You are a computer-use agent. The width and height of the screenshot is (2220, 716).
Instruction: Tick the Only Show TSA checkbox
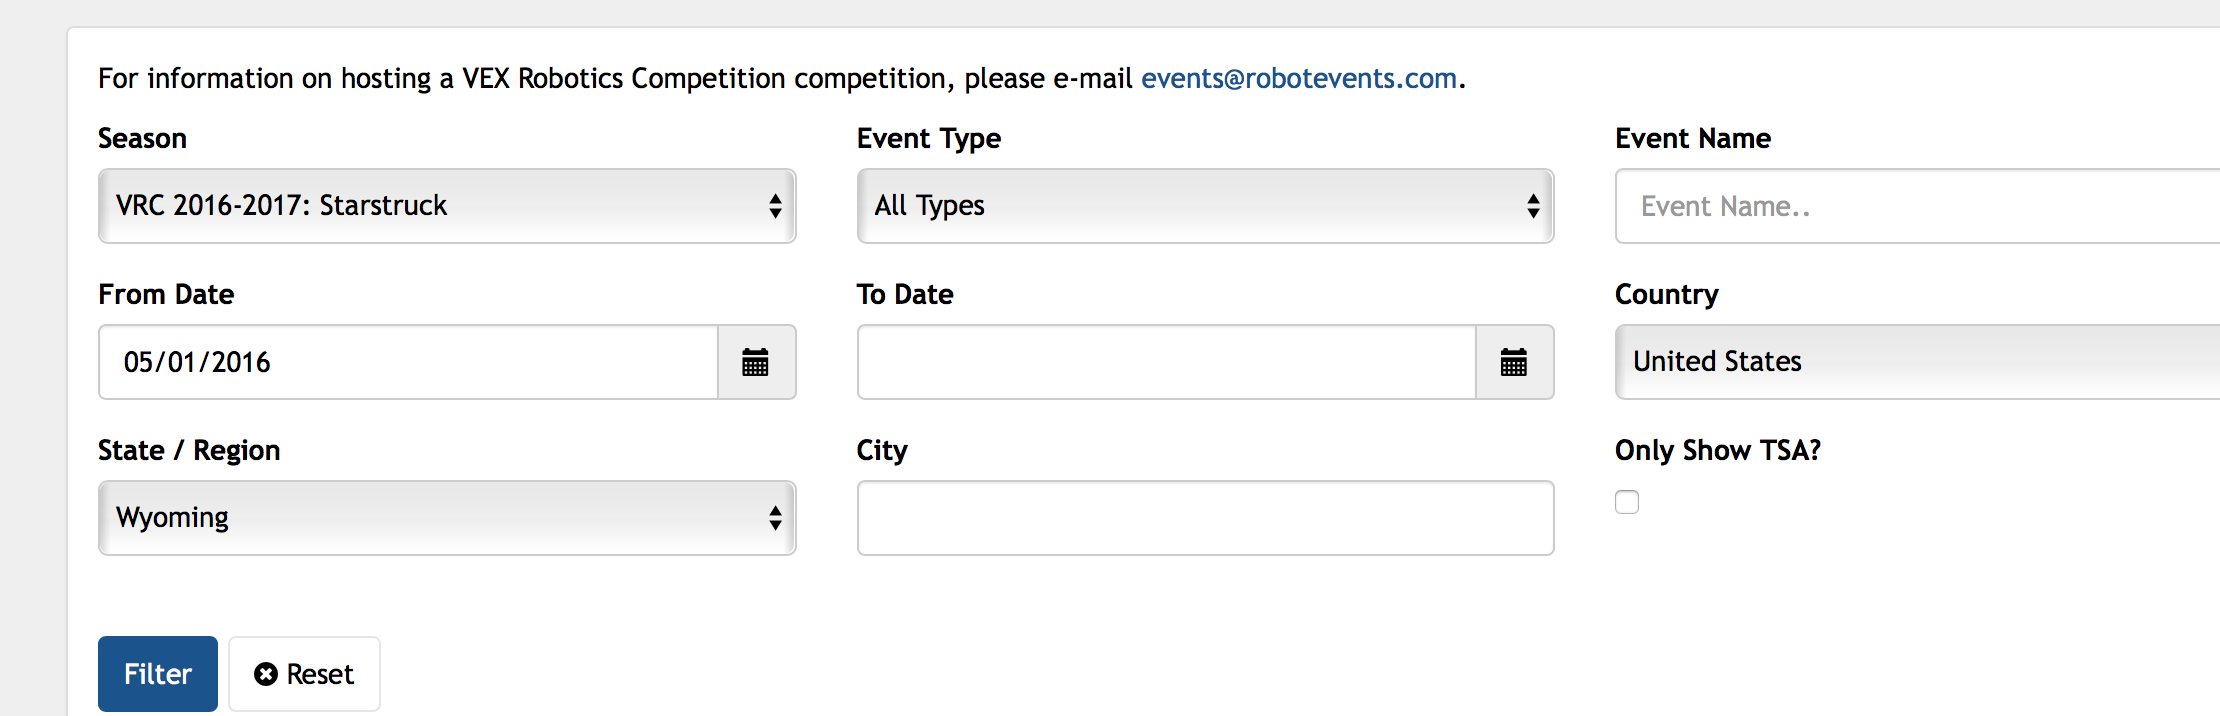[1627, 502]
